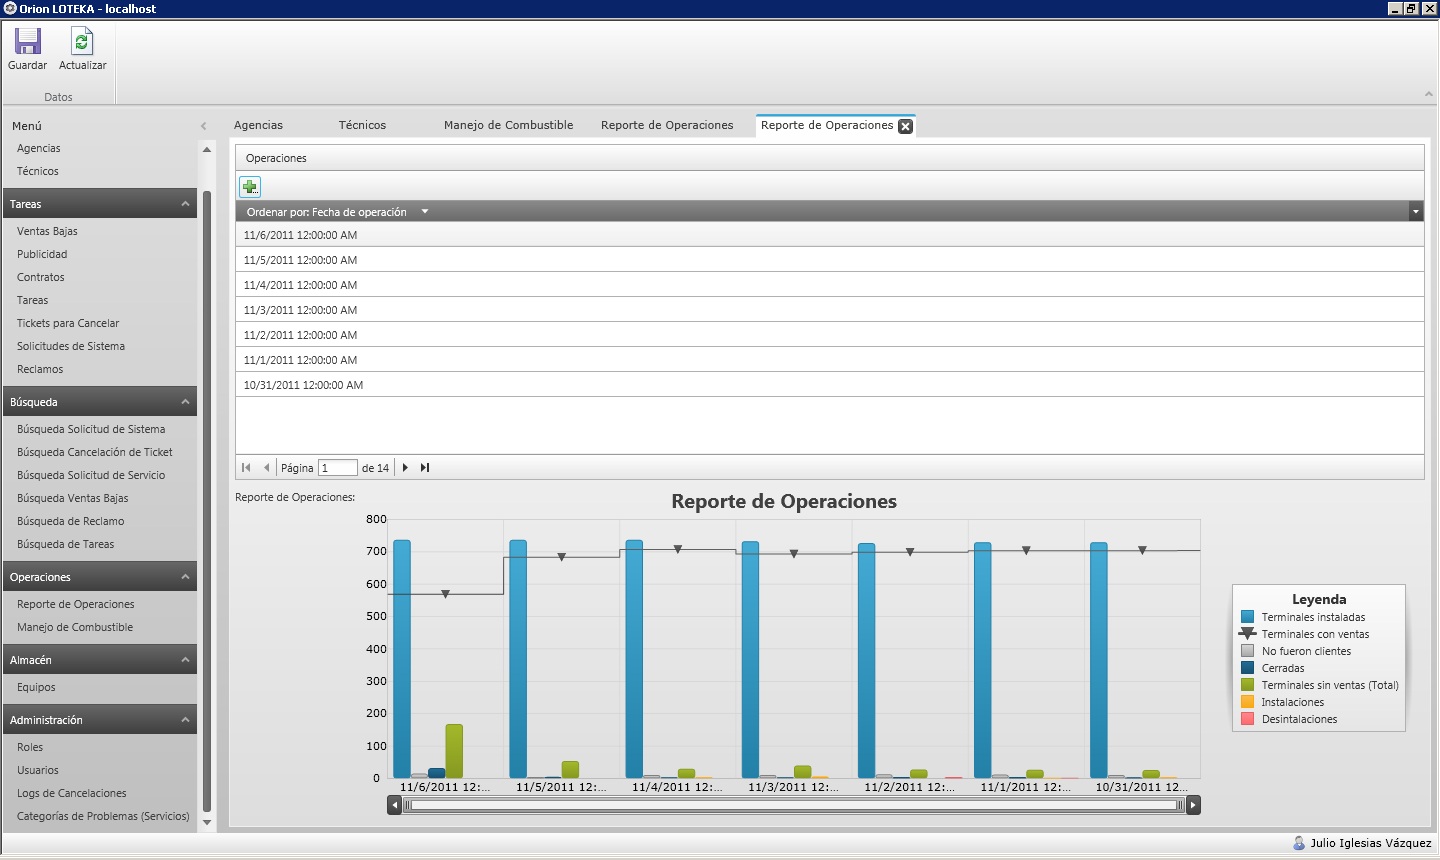The width and height of the screenshot is (1440, 860).
Task: Collapse the Tareas section
Action: pos(185,204)
